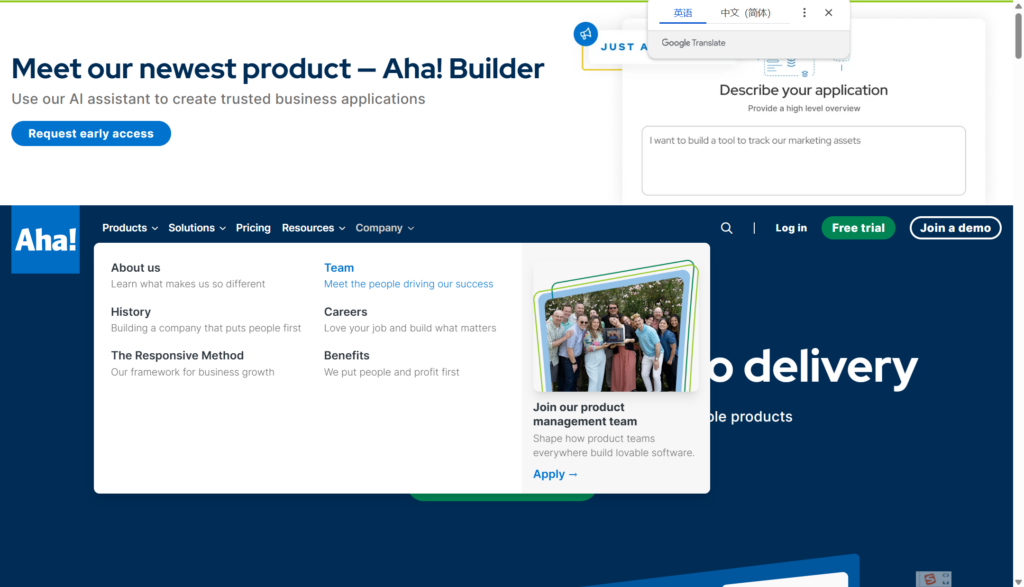Follow the Apply arrow link

pos(555,474)
